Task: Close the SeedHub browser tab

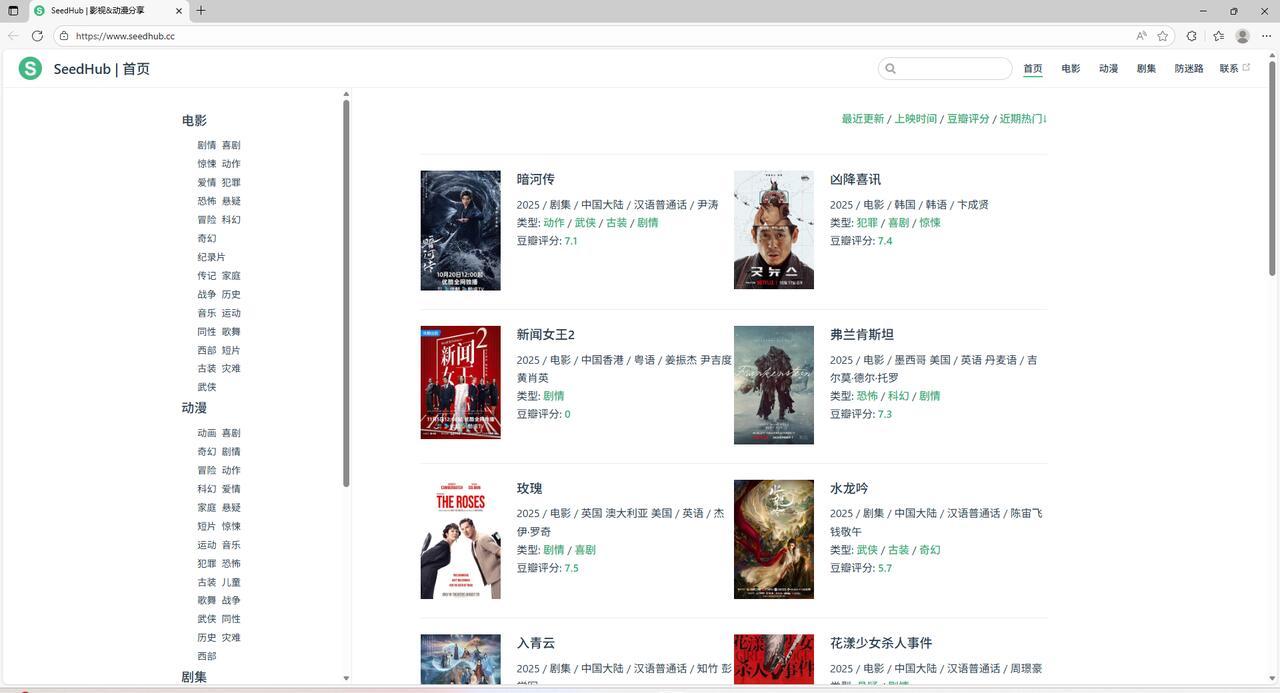Action: coord(180,11)
